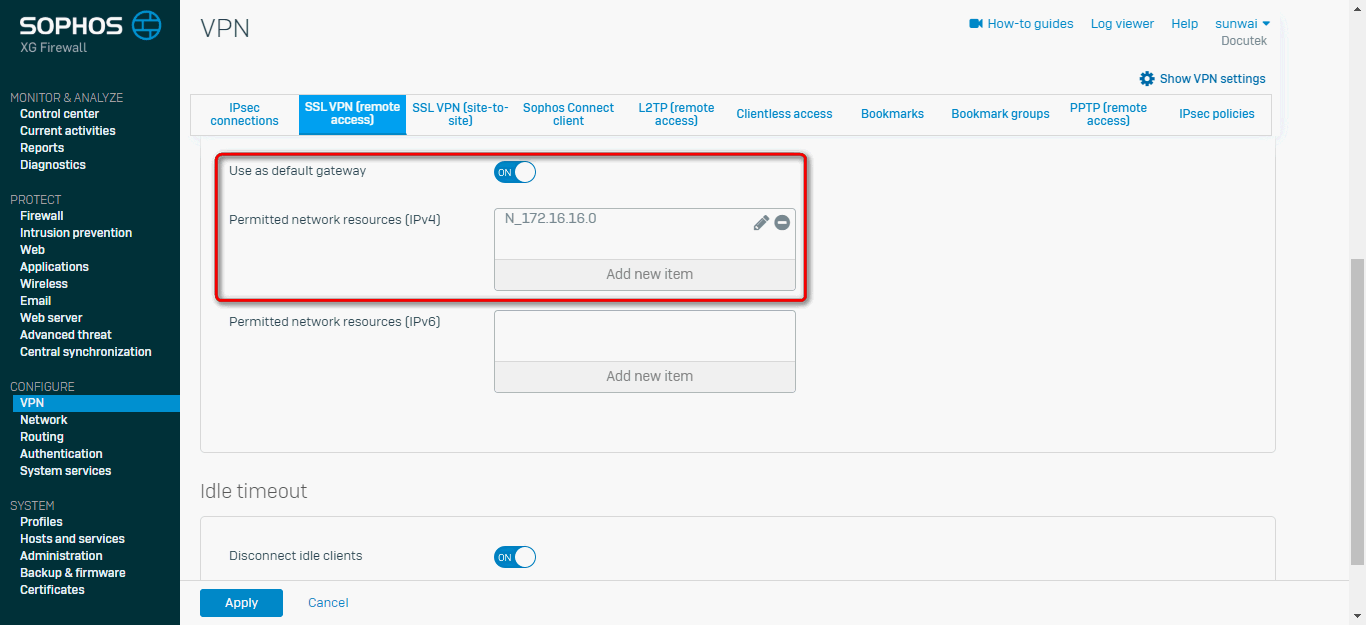This screenshot has width=1366, height=625.
Task: Open Control center in sidebar
Action: (x=60, y=114)
